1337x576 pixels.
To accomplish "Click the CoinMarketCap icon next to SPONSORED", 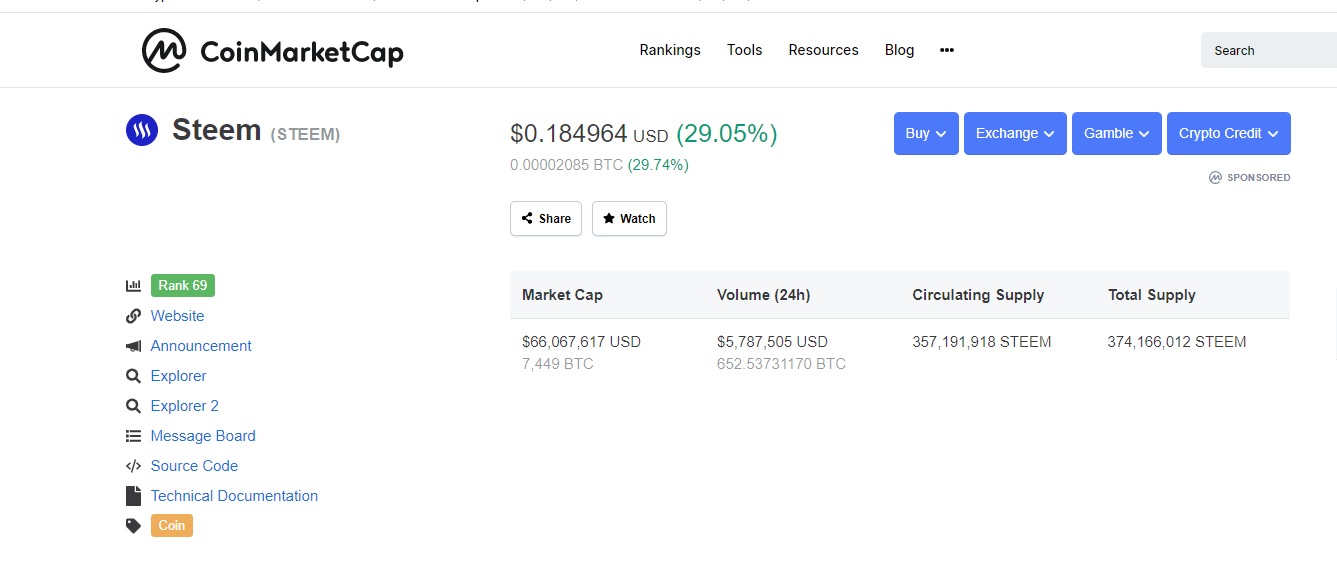I will point(1215,177).
